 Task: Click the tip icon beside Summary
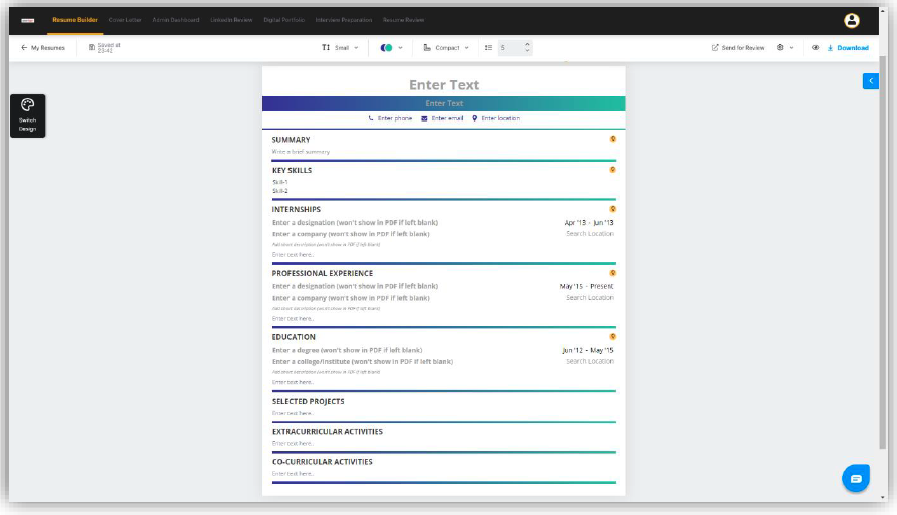[x=613, y=139]
